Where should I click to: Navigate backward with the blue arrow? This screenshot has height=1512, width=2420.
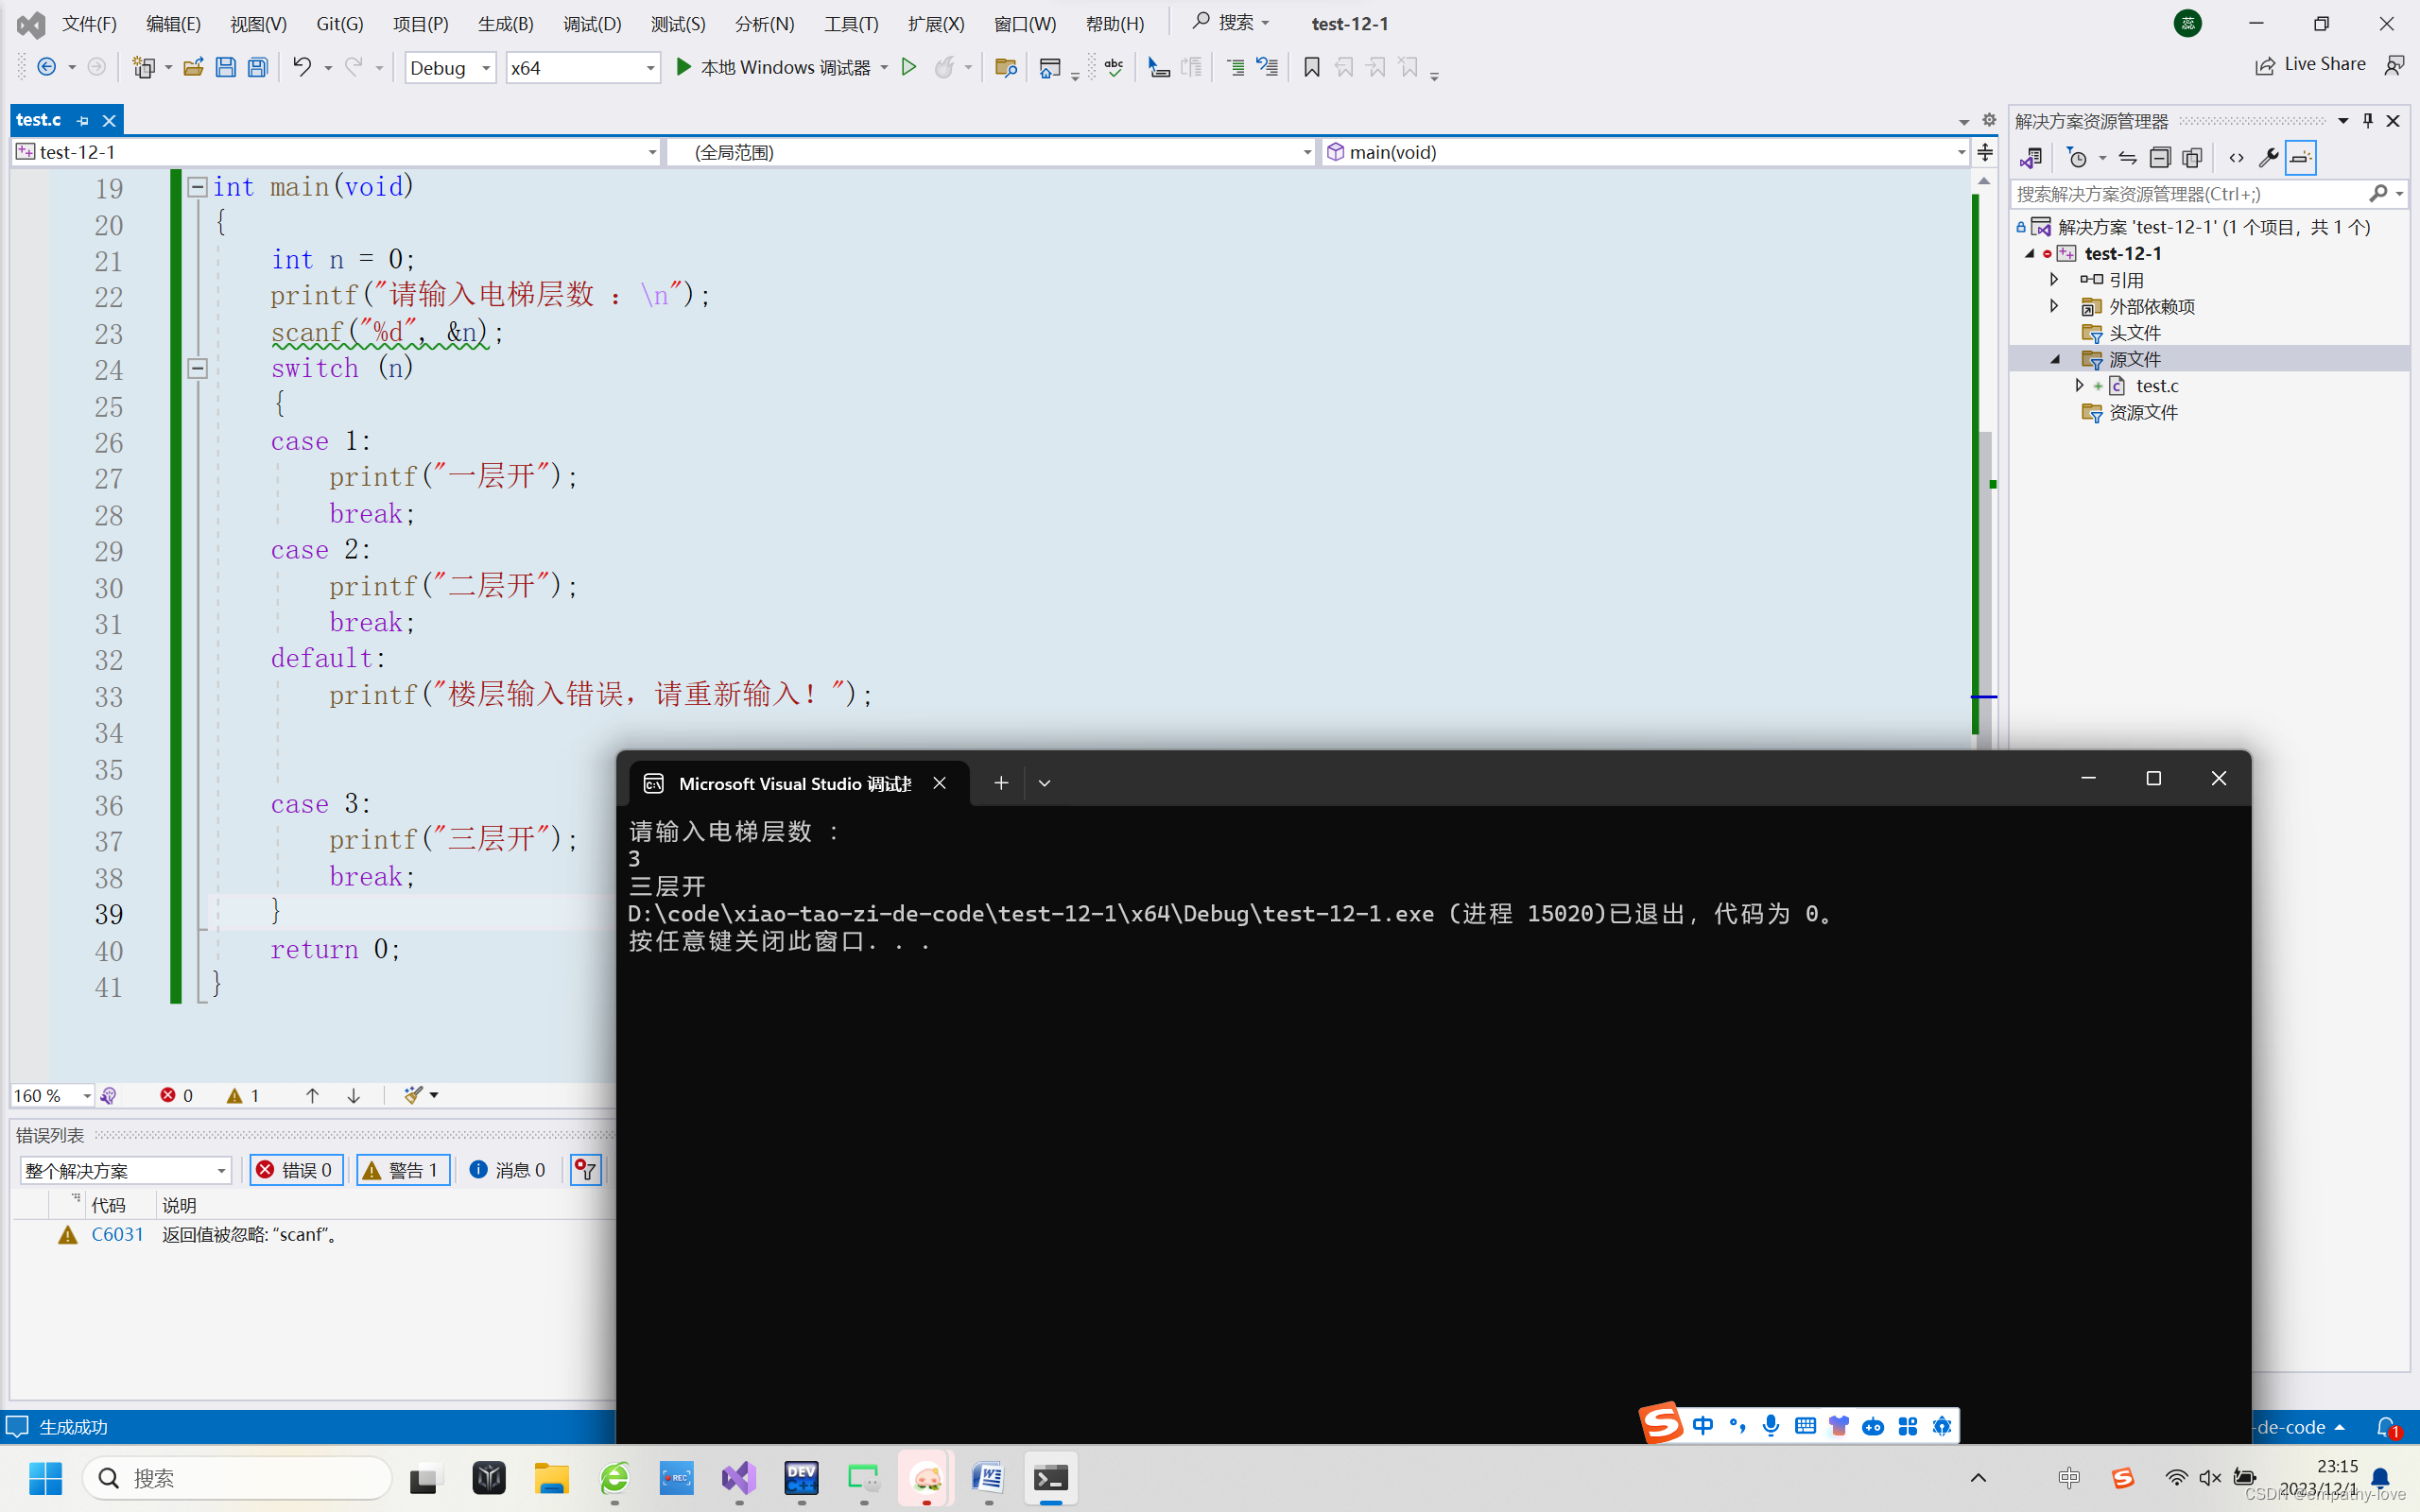tap(47, 67)
